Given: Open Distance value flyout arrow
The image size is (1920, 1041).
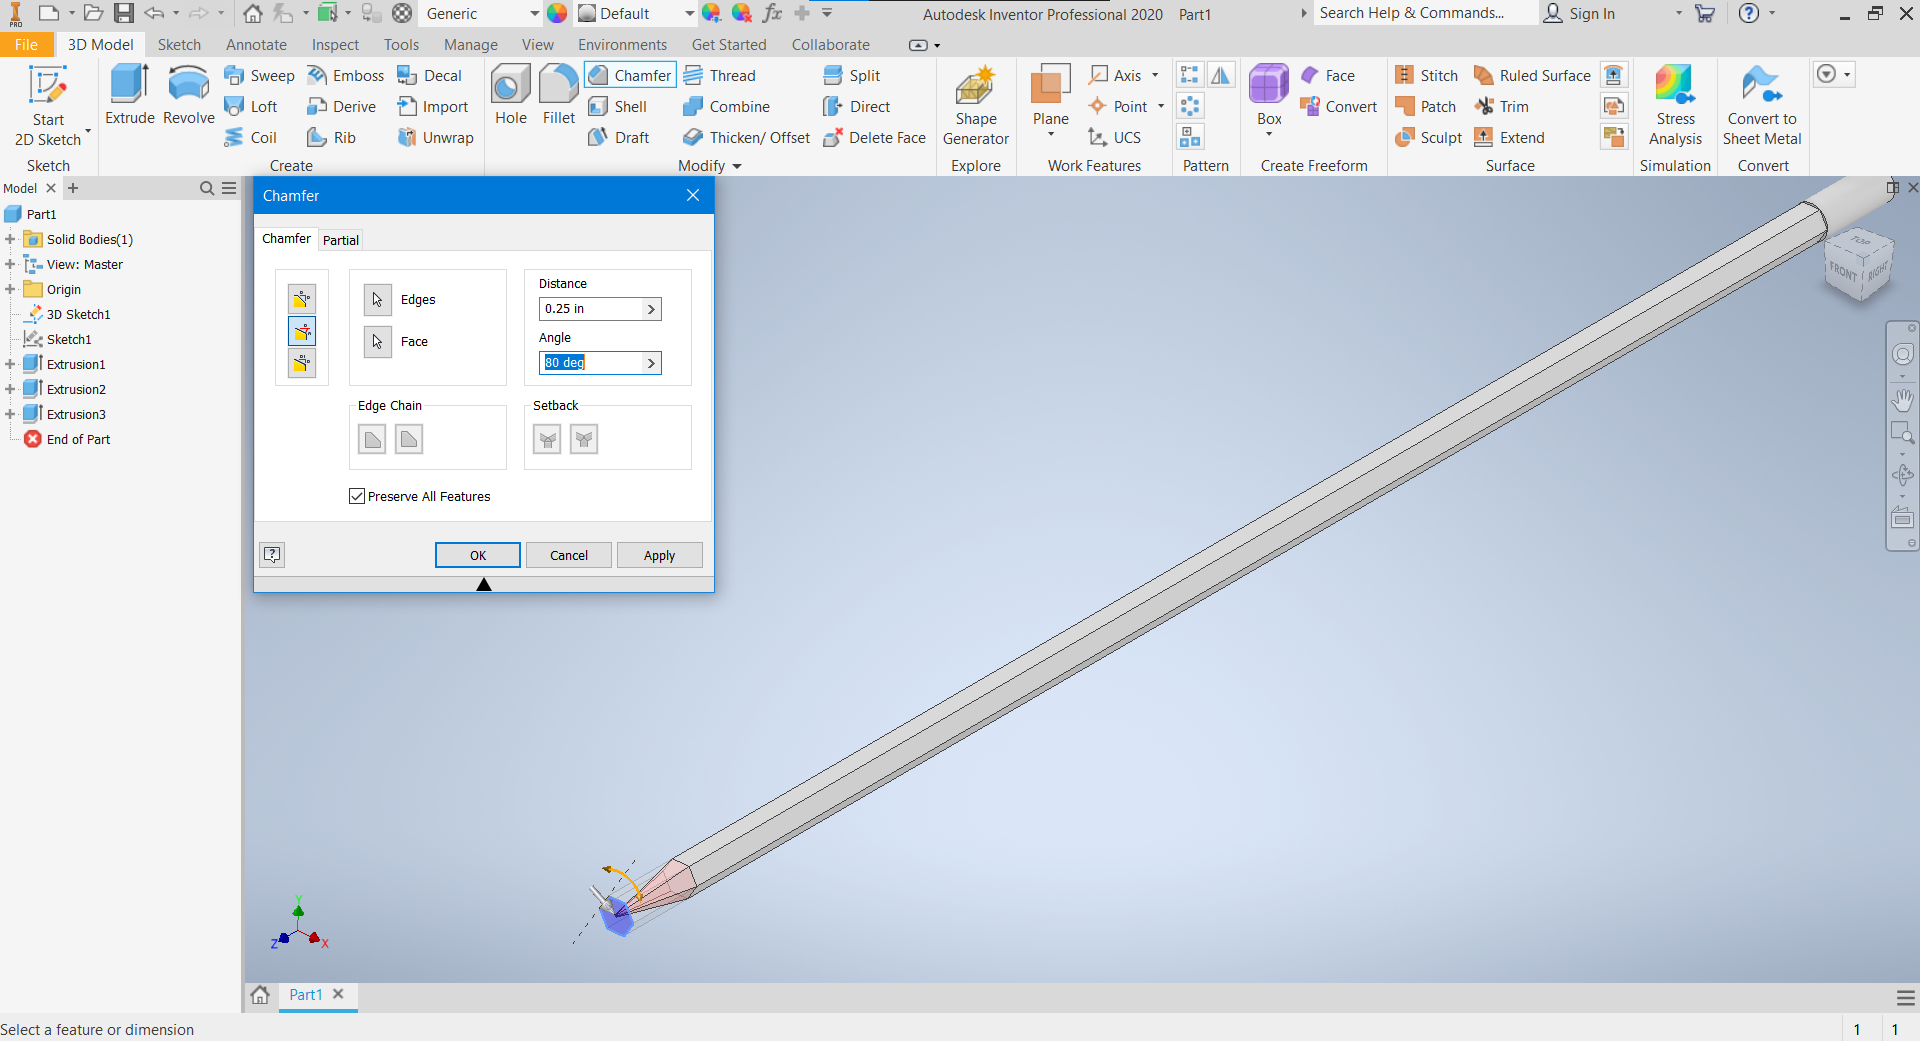Looking at the screenshot, I should click(651, 309).
